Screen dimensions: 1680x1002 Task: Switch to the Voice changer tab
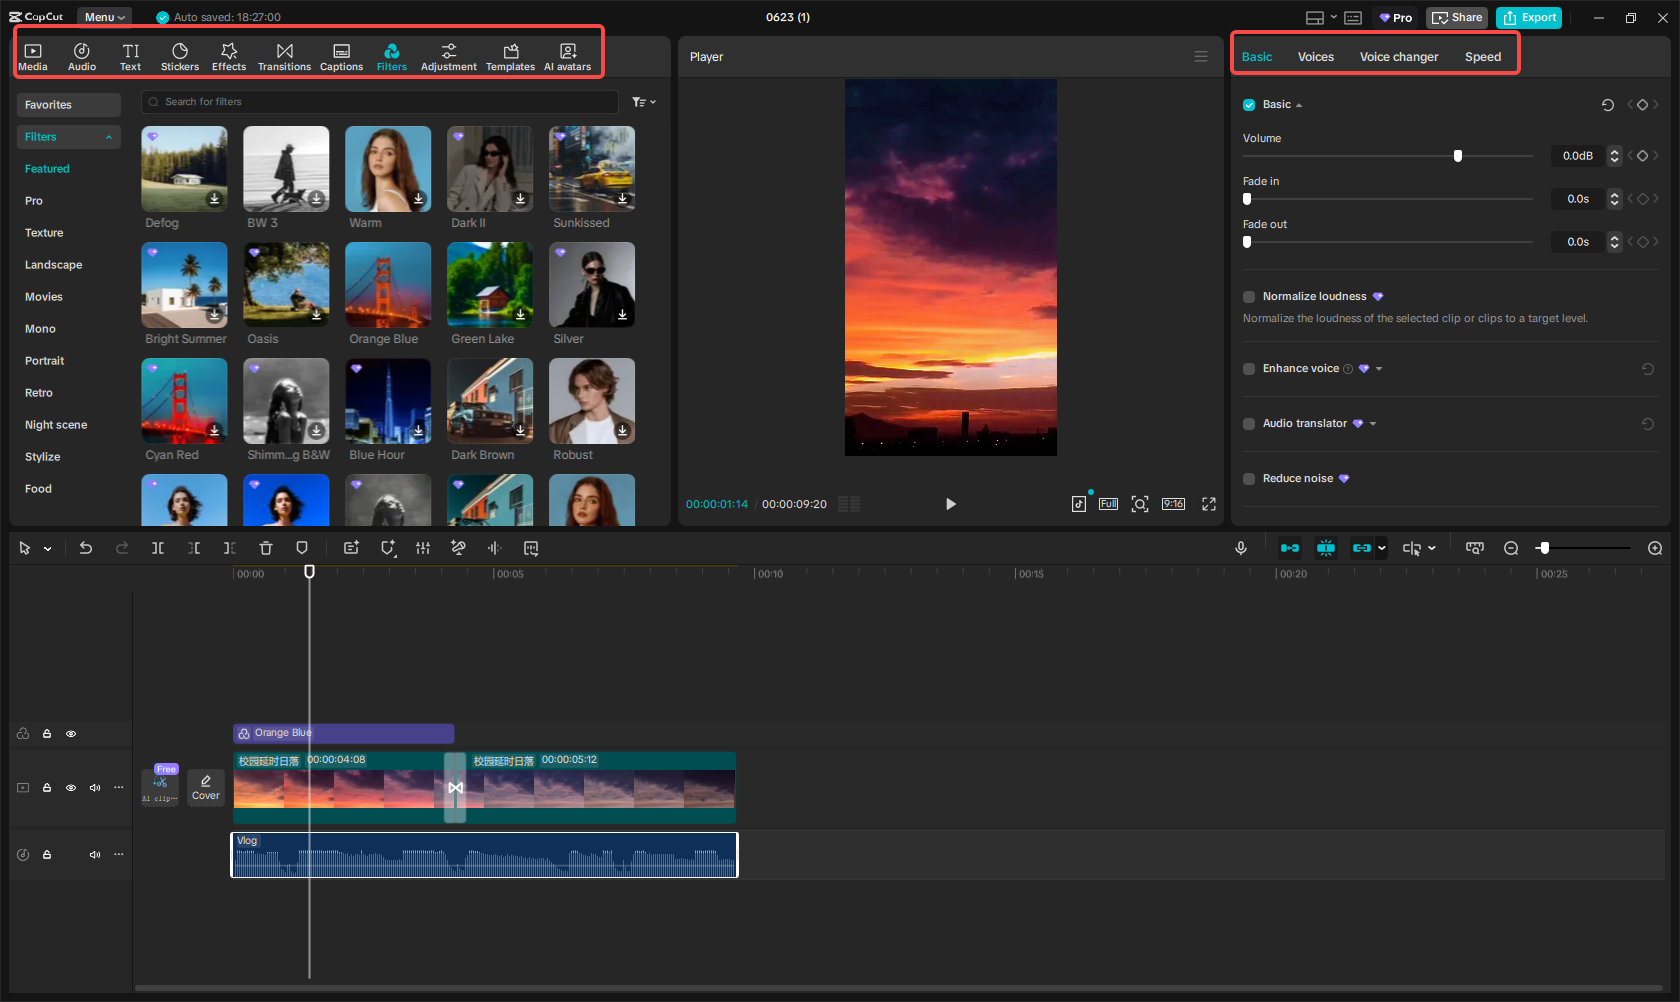(1398, 56)
